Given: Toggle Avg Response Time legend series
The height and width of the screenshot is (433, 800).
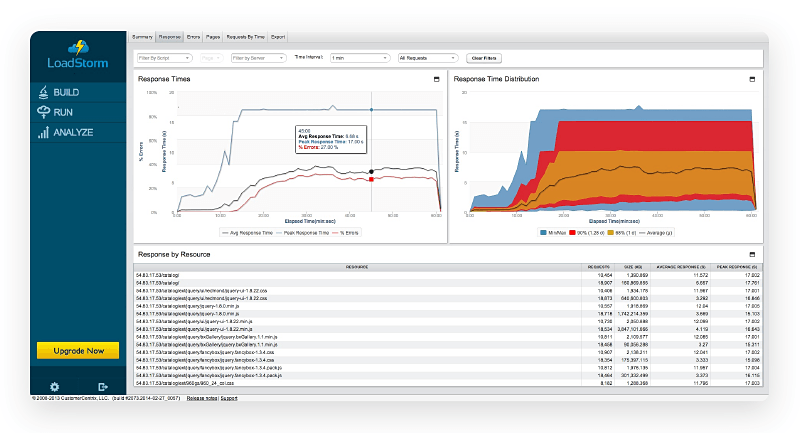Looking at the screenshot, I should click(248, 233).
